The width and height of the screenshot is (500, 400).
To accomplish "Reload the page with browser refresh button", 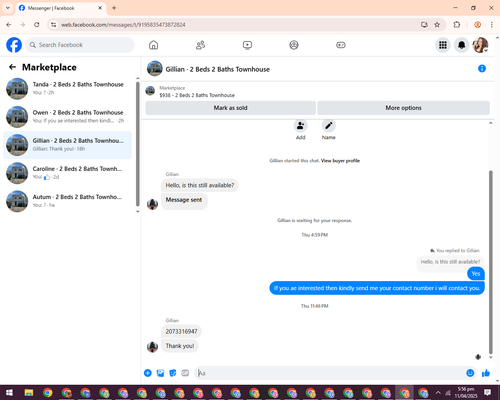I will [37, 24].
